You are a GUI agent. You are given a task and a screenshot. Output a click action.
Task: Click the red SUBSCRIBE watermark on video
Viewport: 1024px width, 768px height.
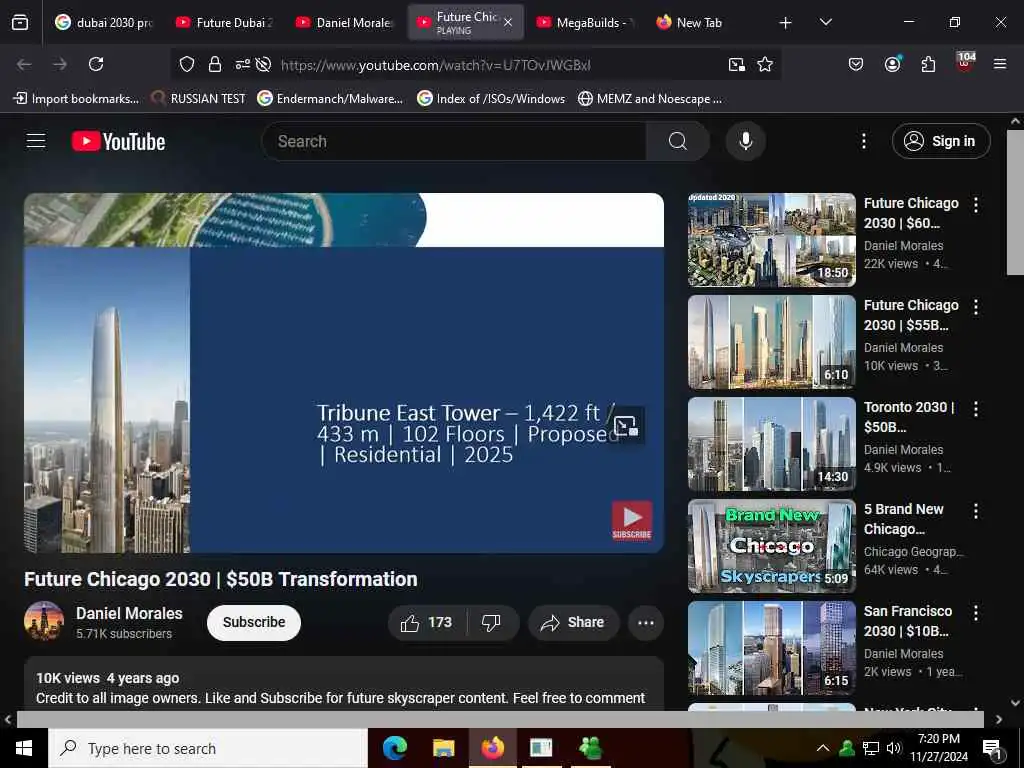coord(632,520)
